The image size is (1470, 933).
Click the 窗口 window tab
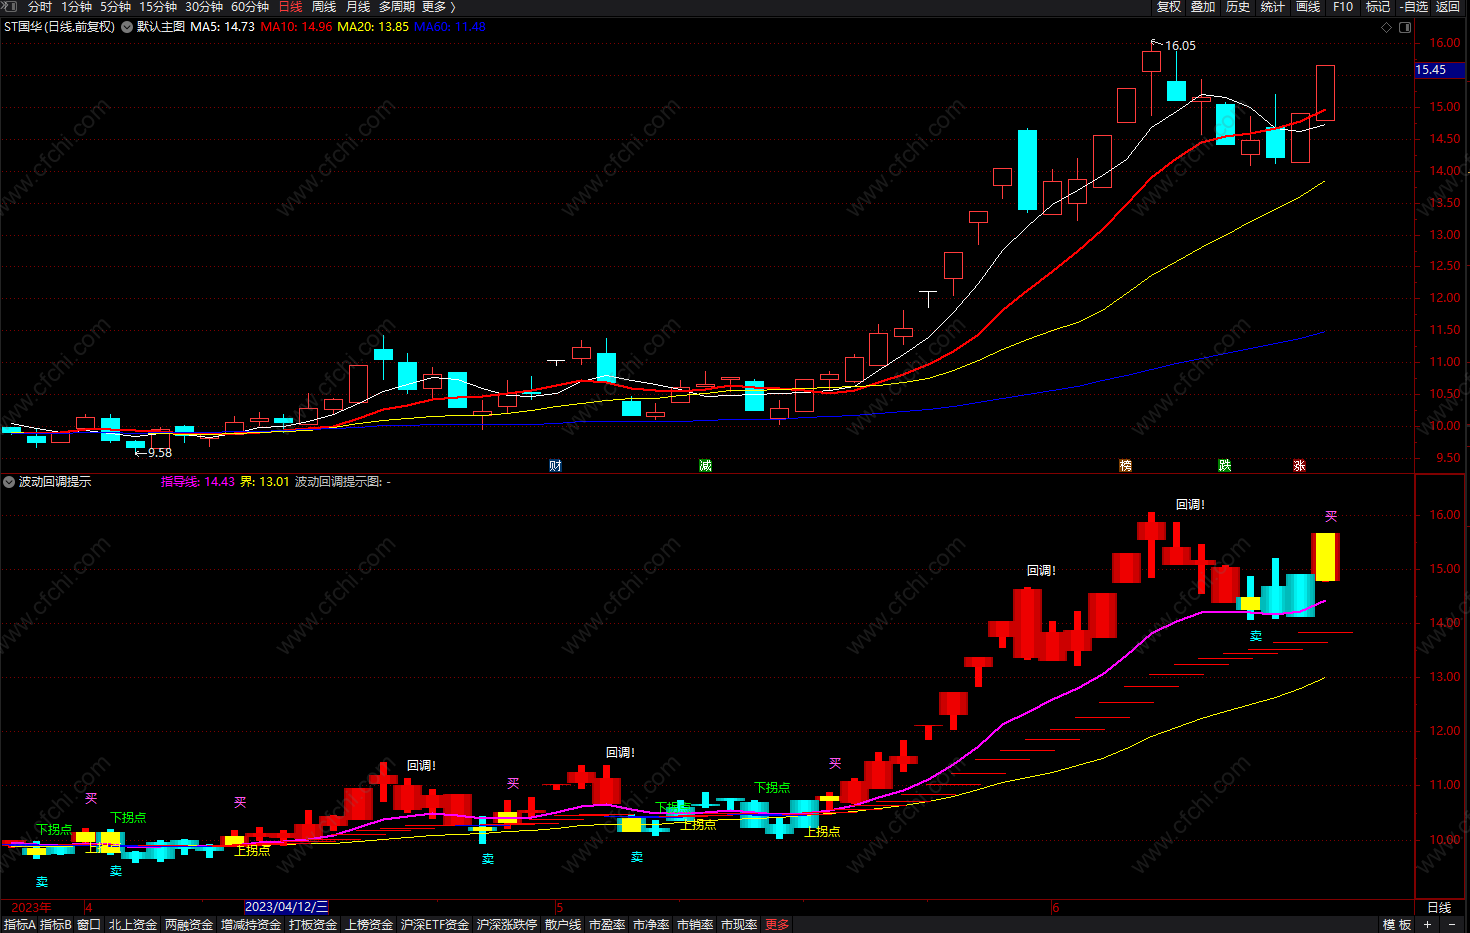pyautogui.click(x=89, y=925)
